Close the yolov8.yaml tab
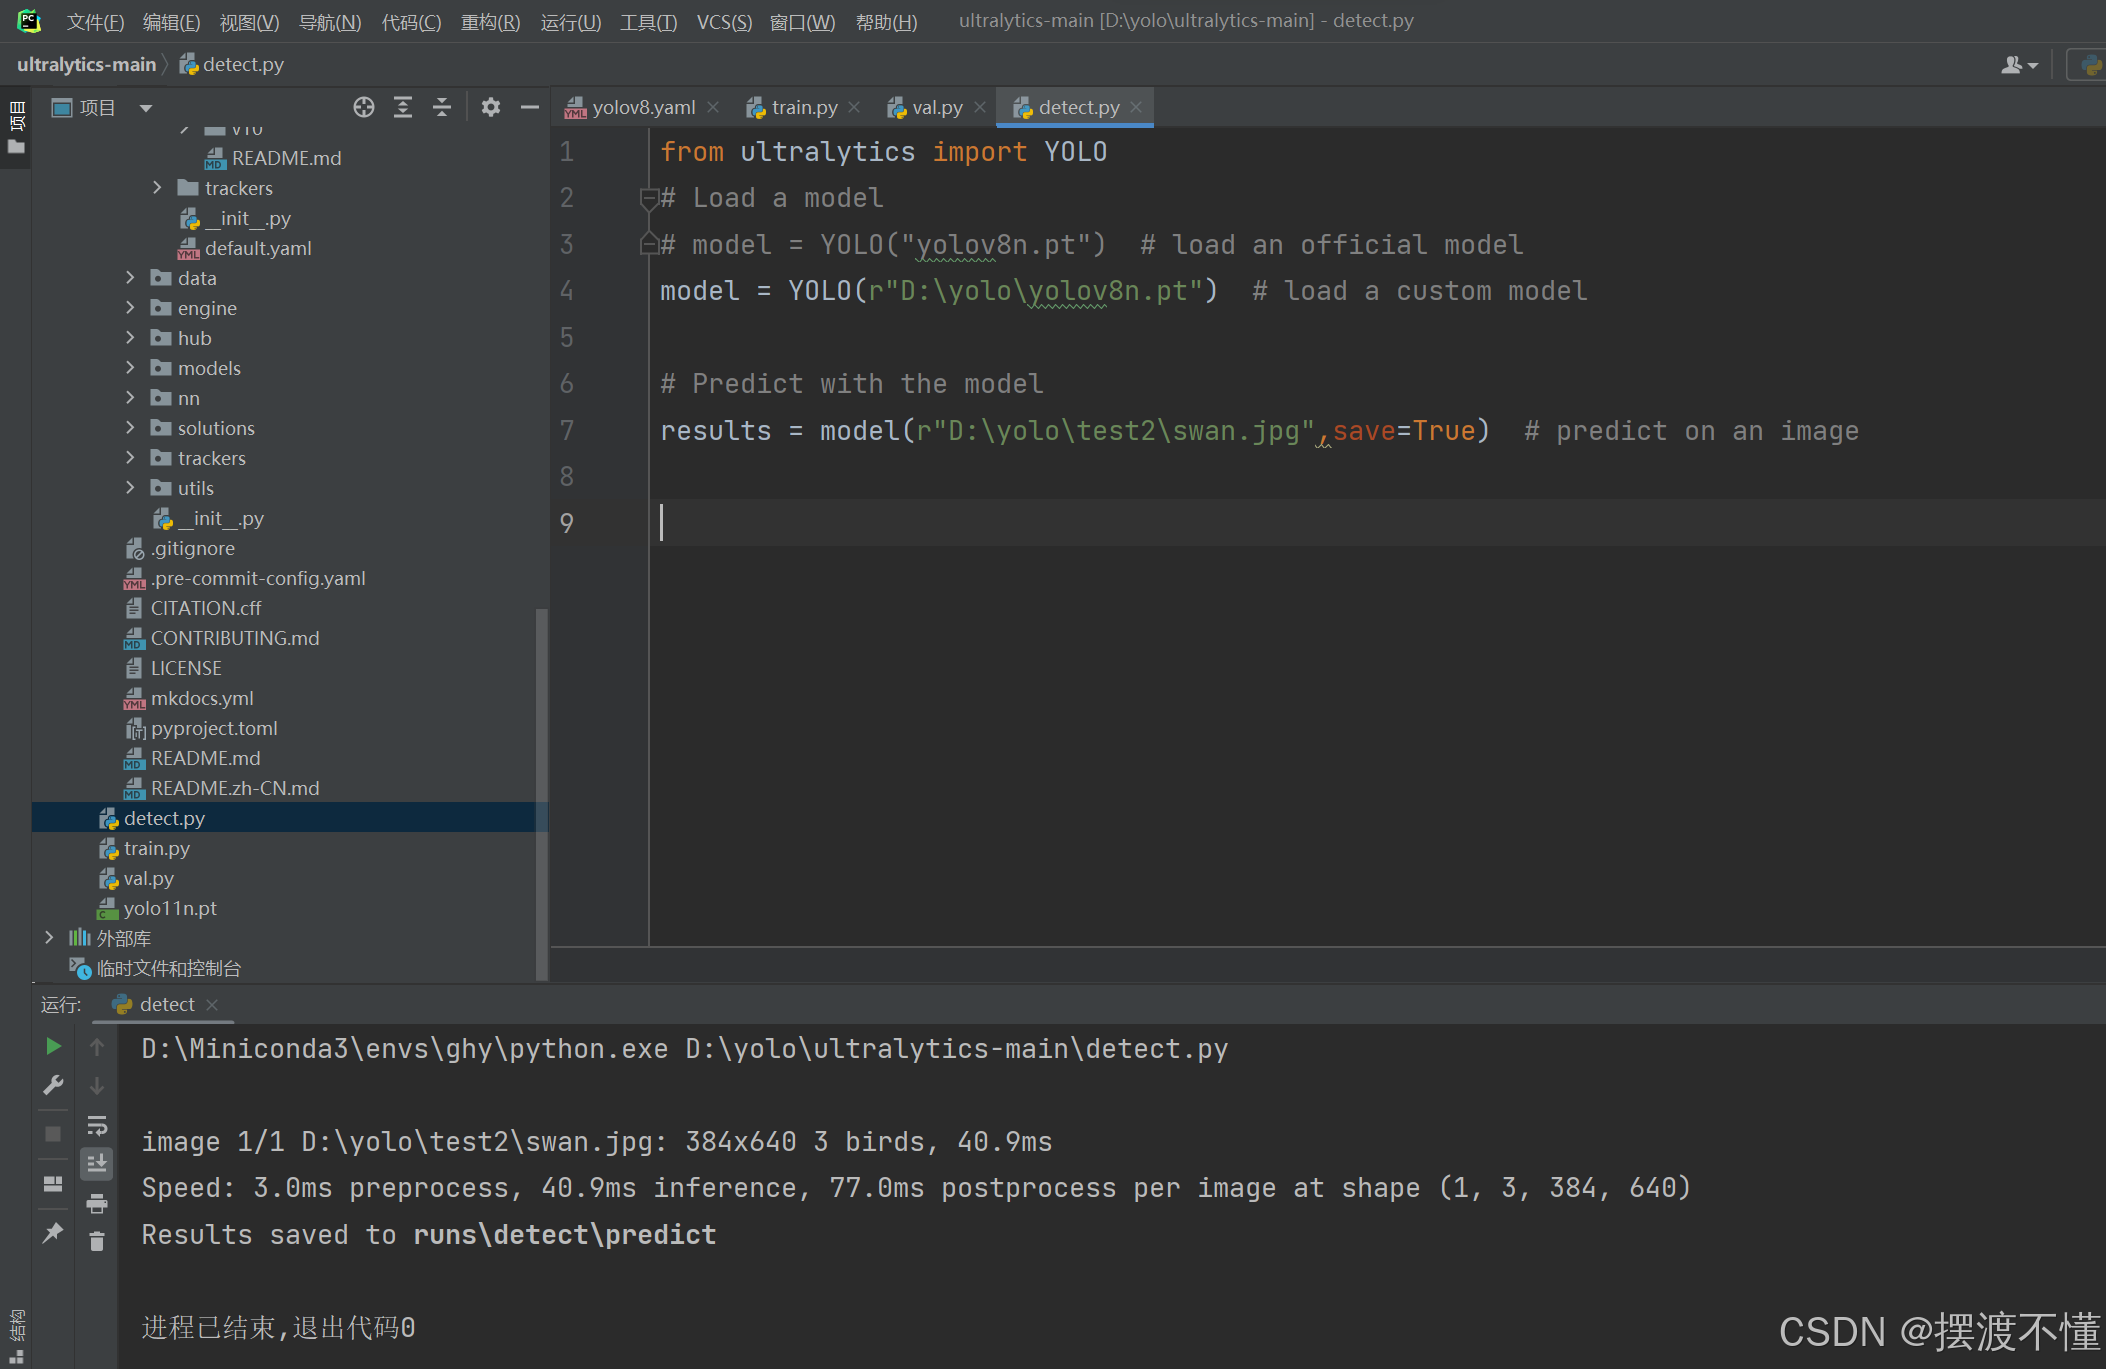The width and height of the screenshot is (2106, 1369). click(713, 108)
